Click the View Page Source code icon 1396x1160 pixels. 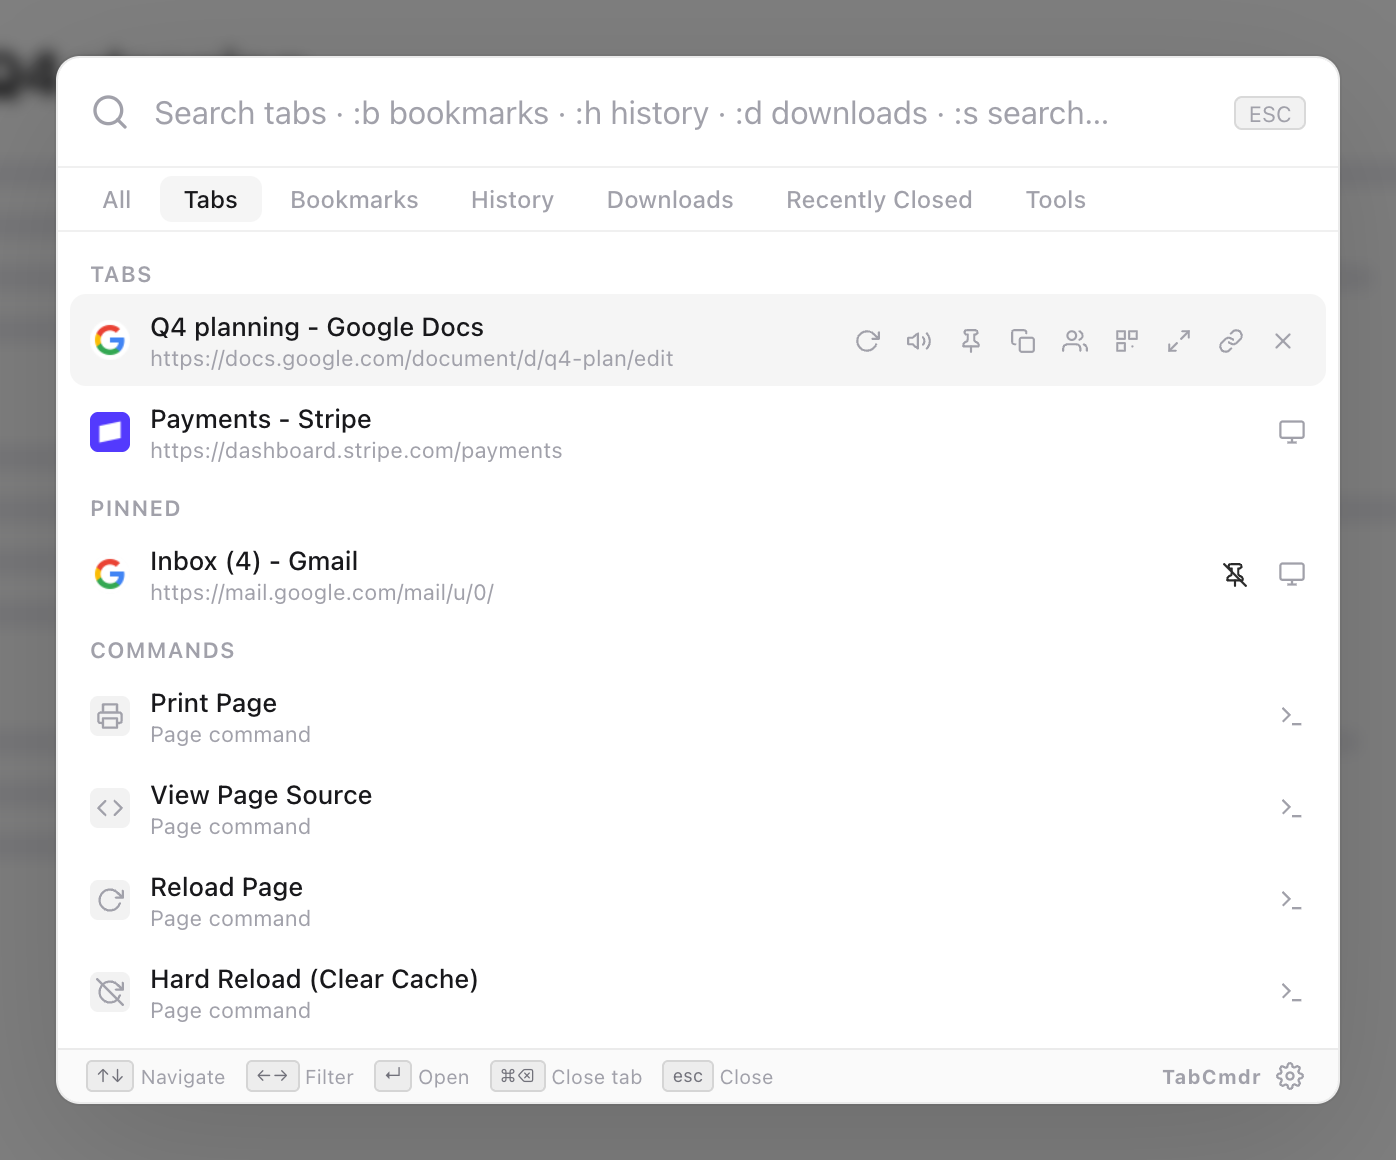click(110, 808)
